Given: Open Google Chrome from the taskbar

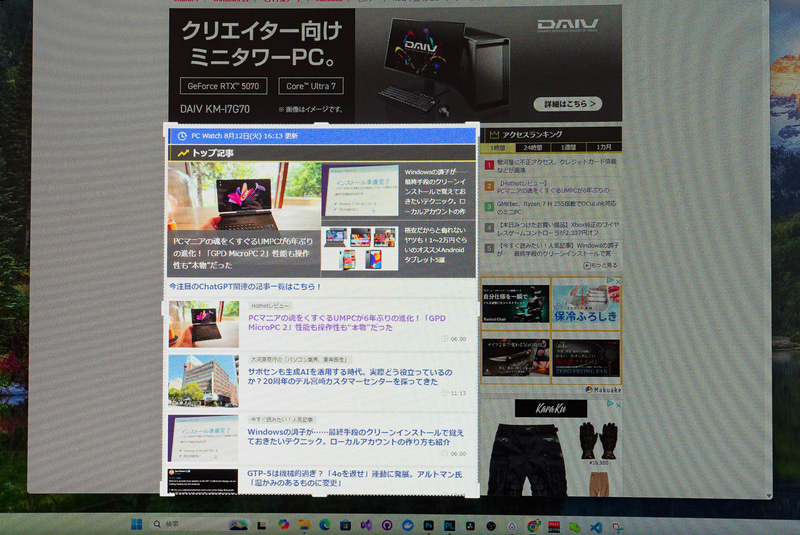Looking at the screenshot, I should [534, 526].
